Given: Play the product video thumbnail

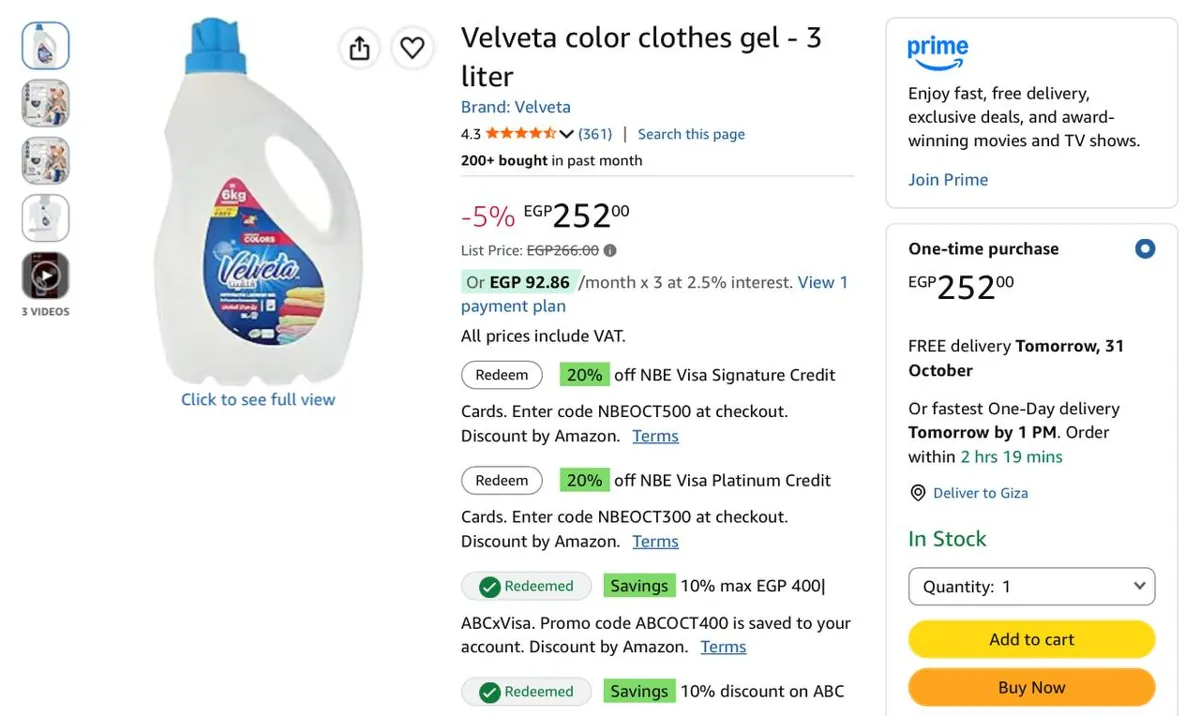Looking at the screenshot, I should (46, 275).
